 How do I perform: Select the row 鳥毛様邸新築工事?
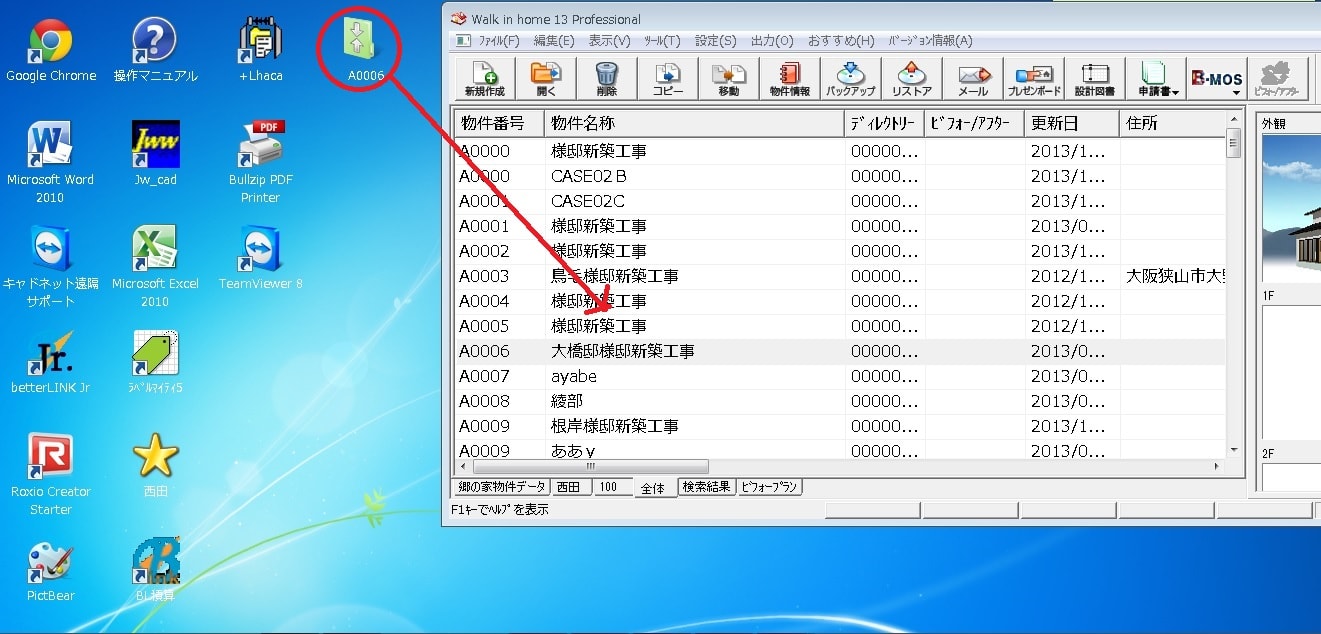[x=840, y=276]
